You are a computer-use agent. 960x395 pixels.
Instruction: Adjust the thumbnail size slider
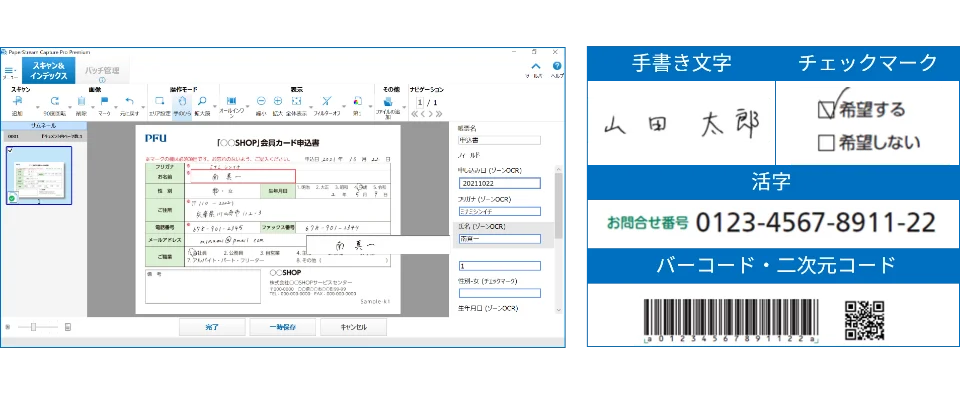click(34, 327)
